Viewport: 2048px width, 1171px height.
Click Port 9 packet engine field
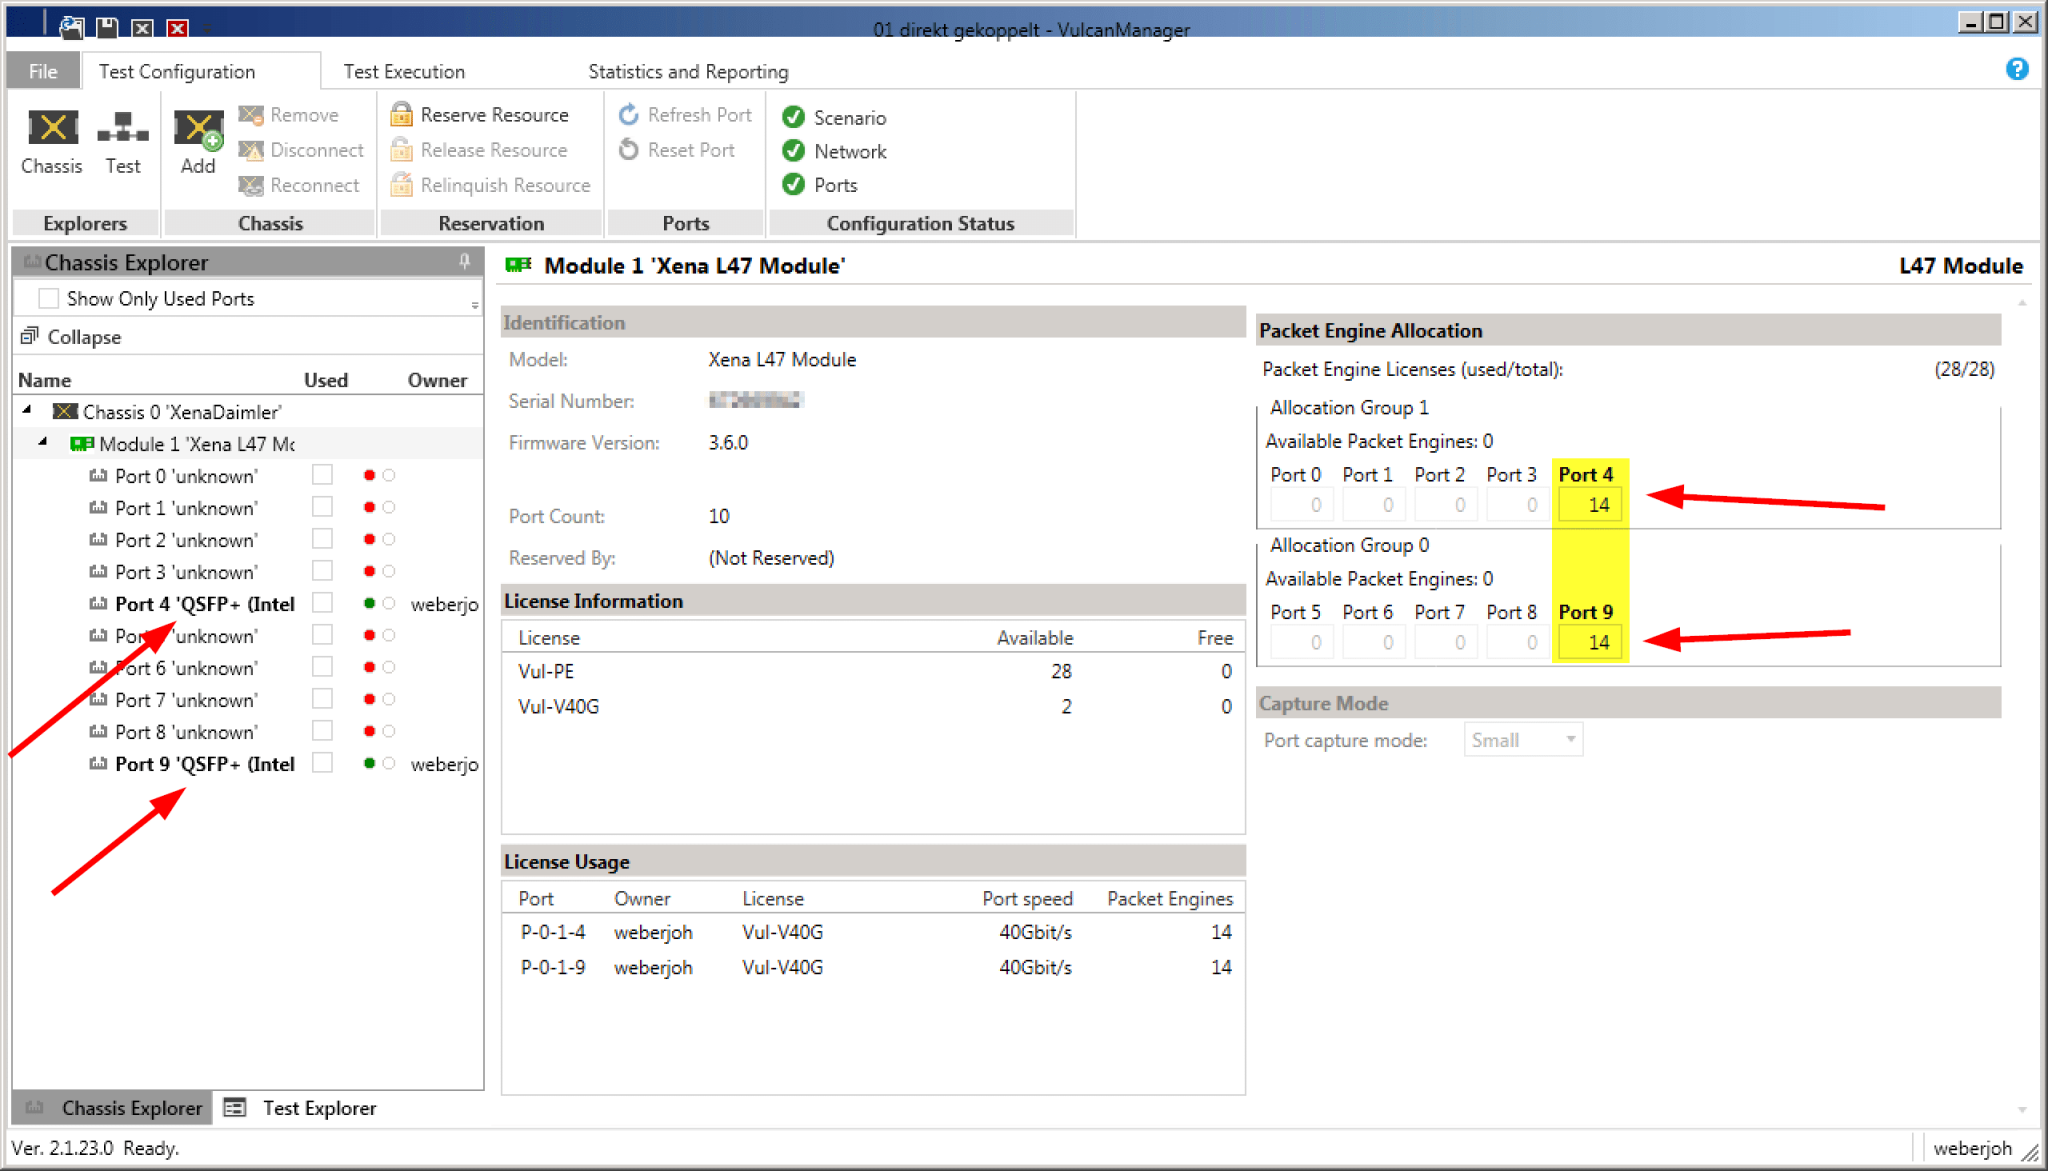(1590, 643)
